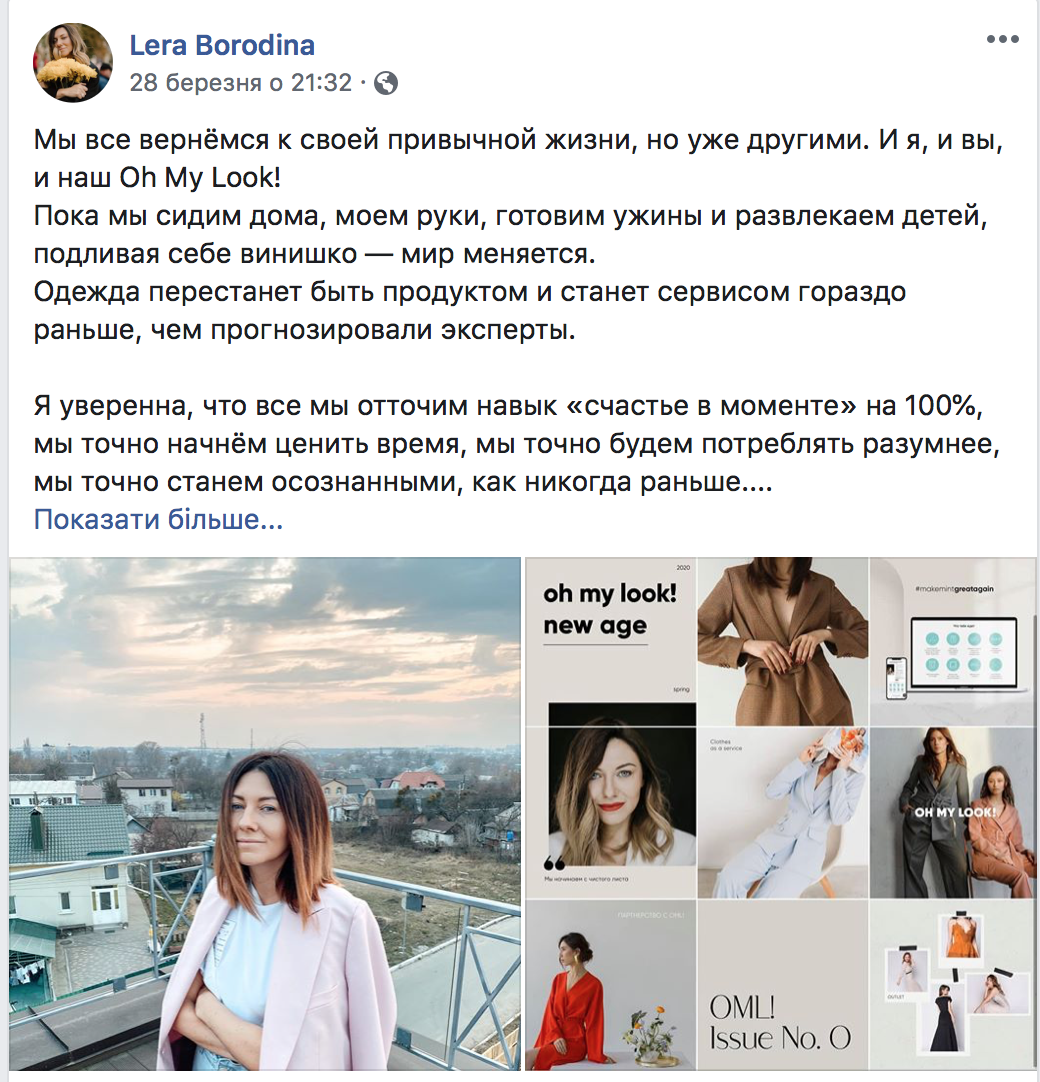
Task: Open the red dress with flowers tile
Action: click(x=611, y=985)
